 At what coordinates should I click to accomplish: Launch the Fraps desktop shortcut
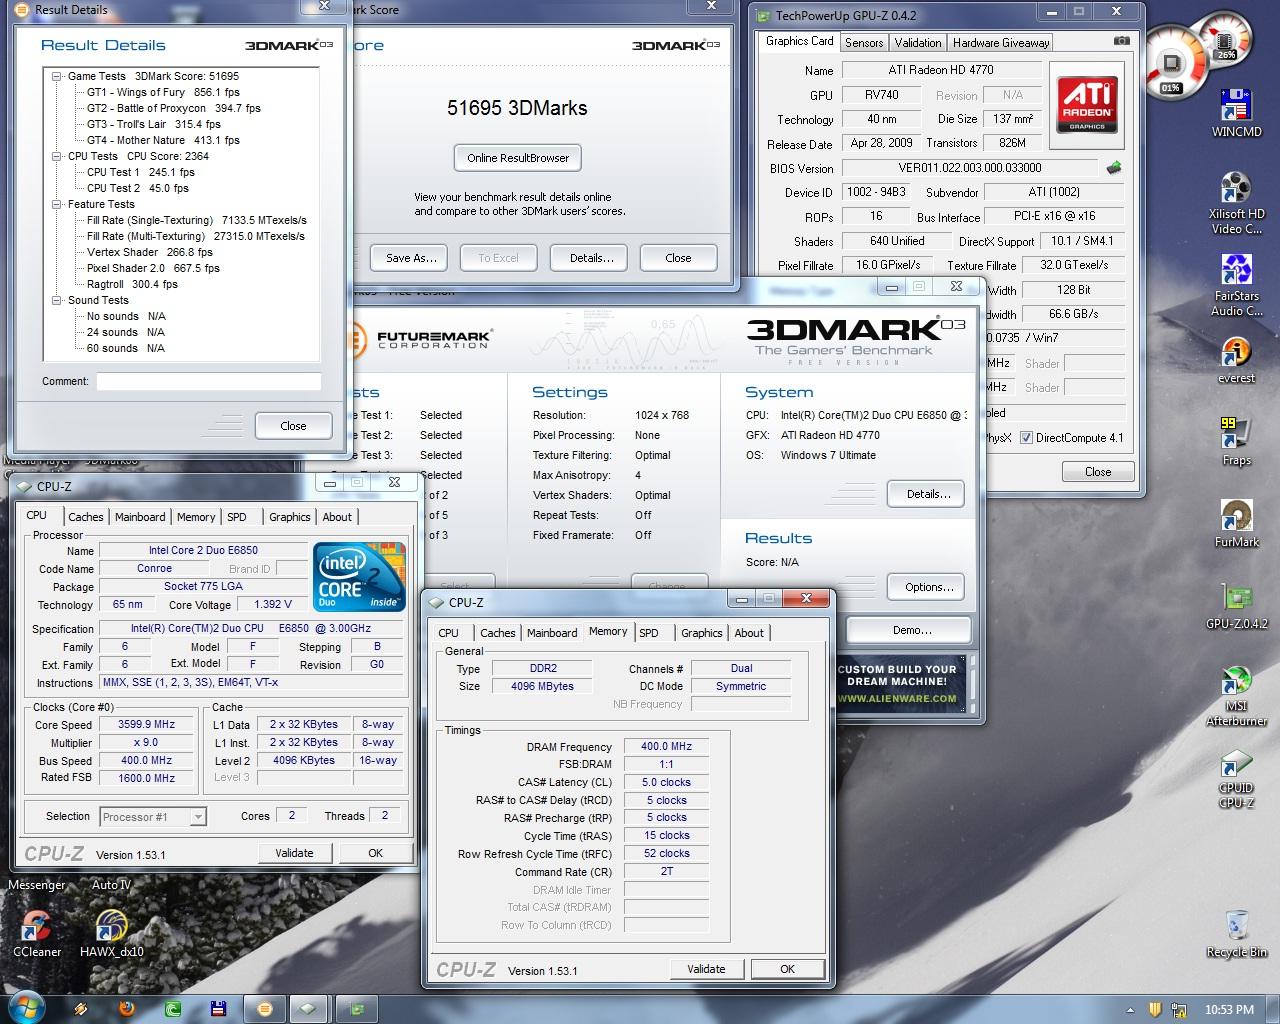pos(1236,442)
